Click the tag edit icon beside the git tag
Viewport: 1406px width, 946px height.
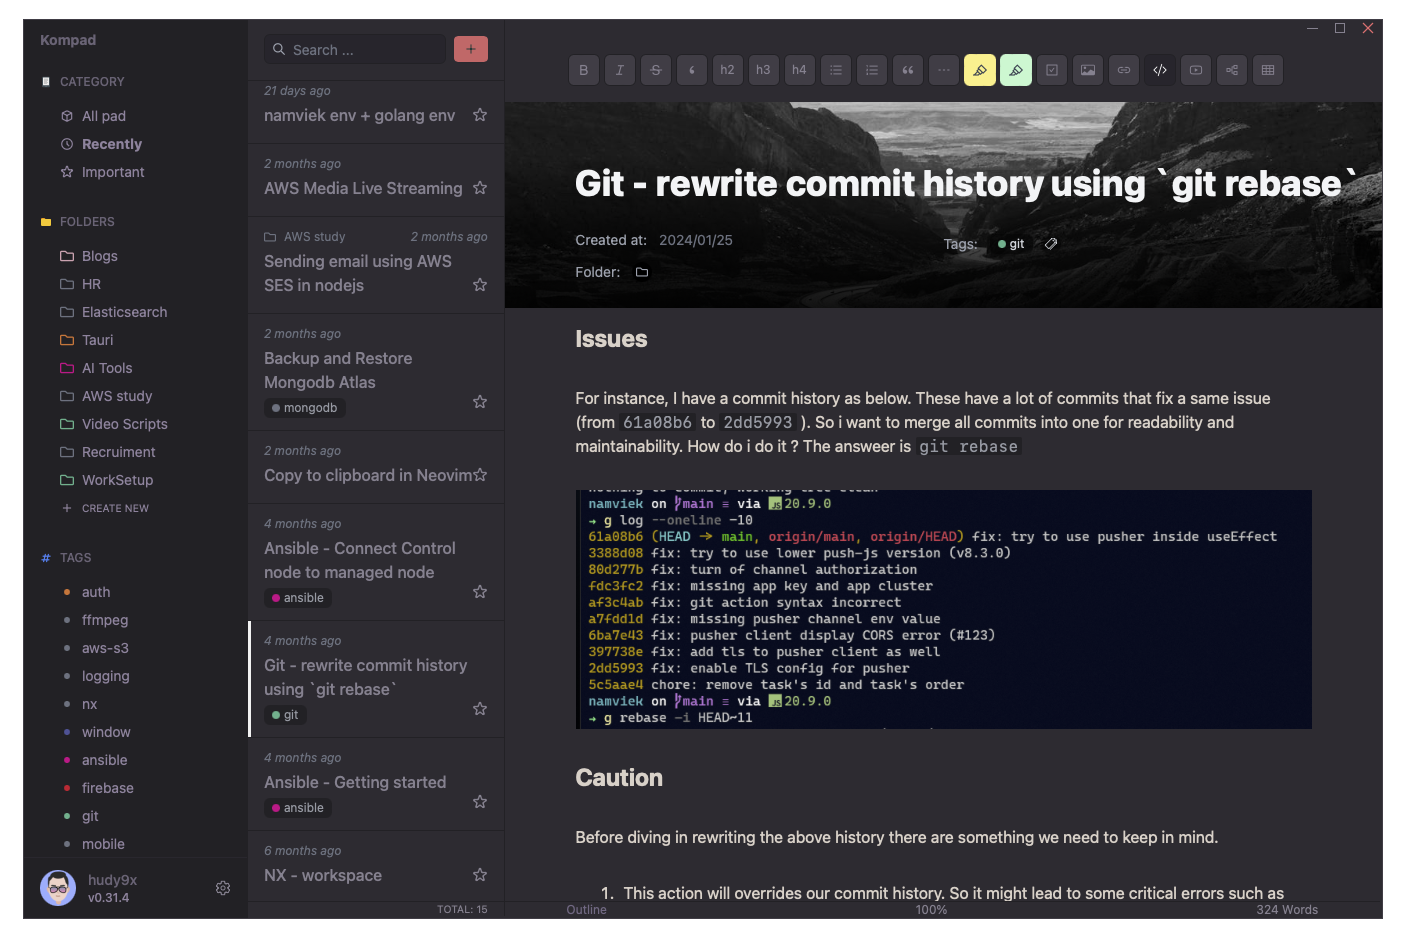click(1051, 244)
